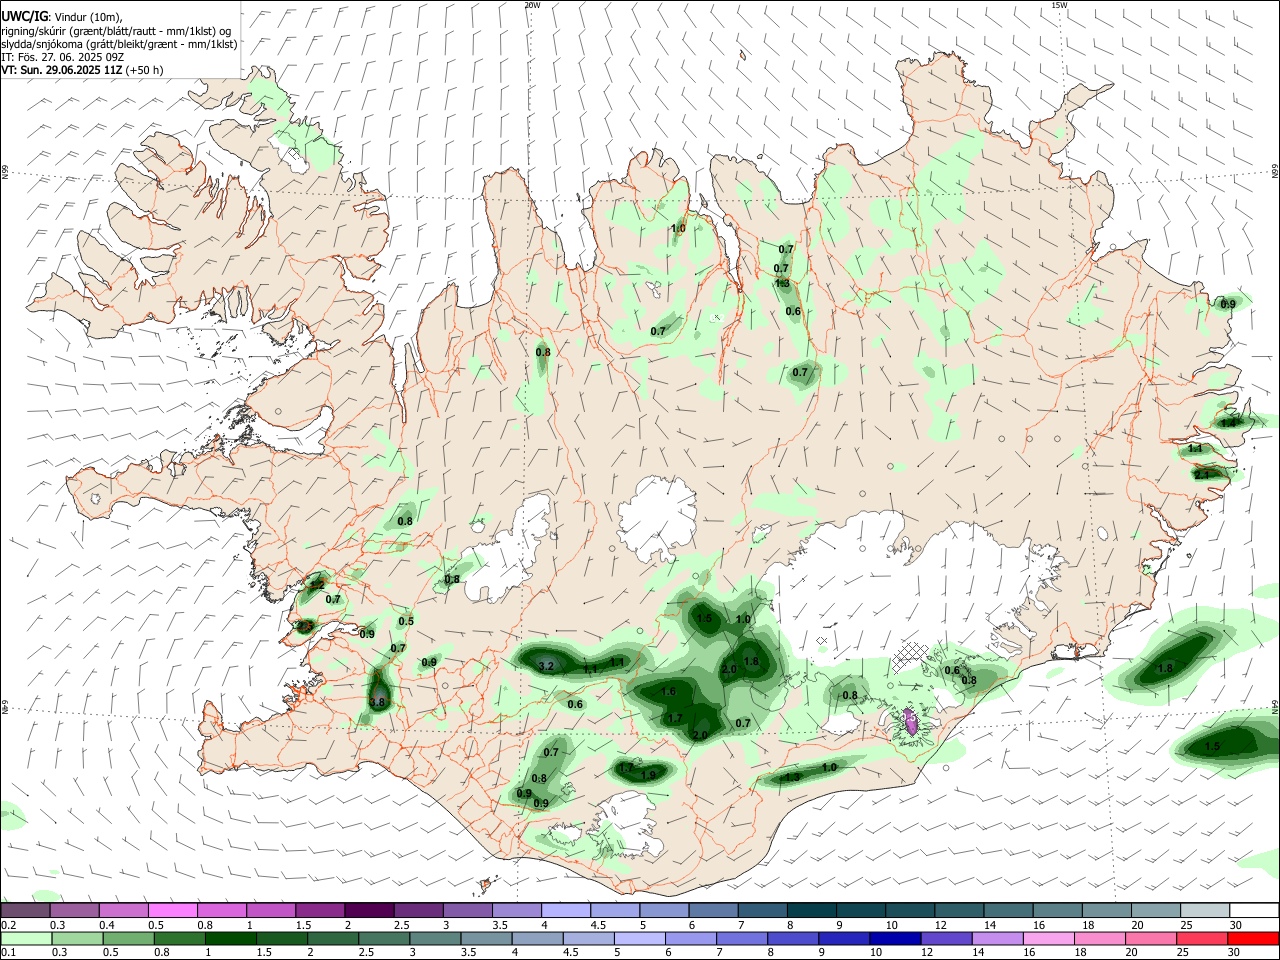
Task: Pick the darkest purple 2–2.5 snow swatch
Action: tap(370, 911)
